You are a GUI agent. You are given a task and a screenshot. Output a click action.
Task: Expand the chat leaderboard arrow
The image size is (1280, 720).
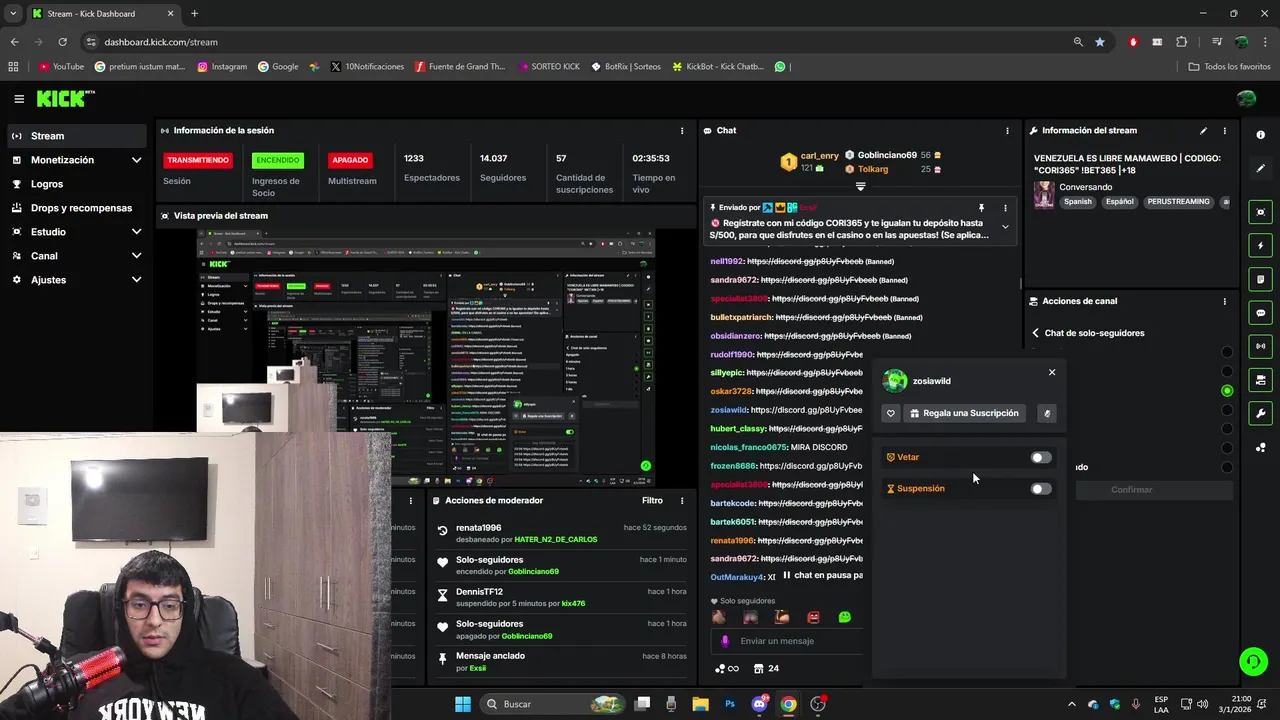tap(860, 186)
